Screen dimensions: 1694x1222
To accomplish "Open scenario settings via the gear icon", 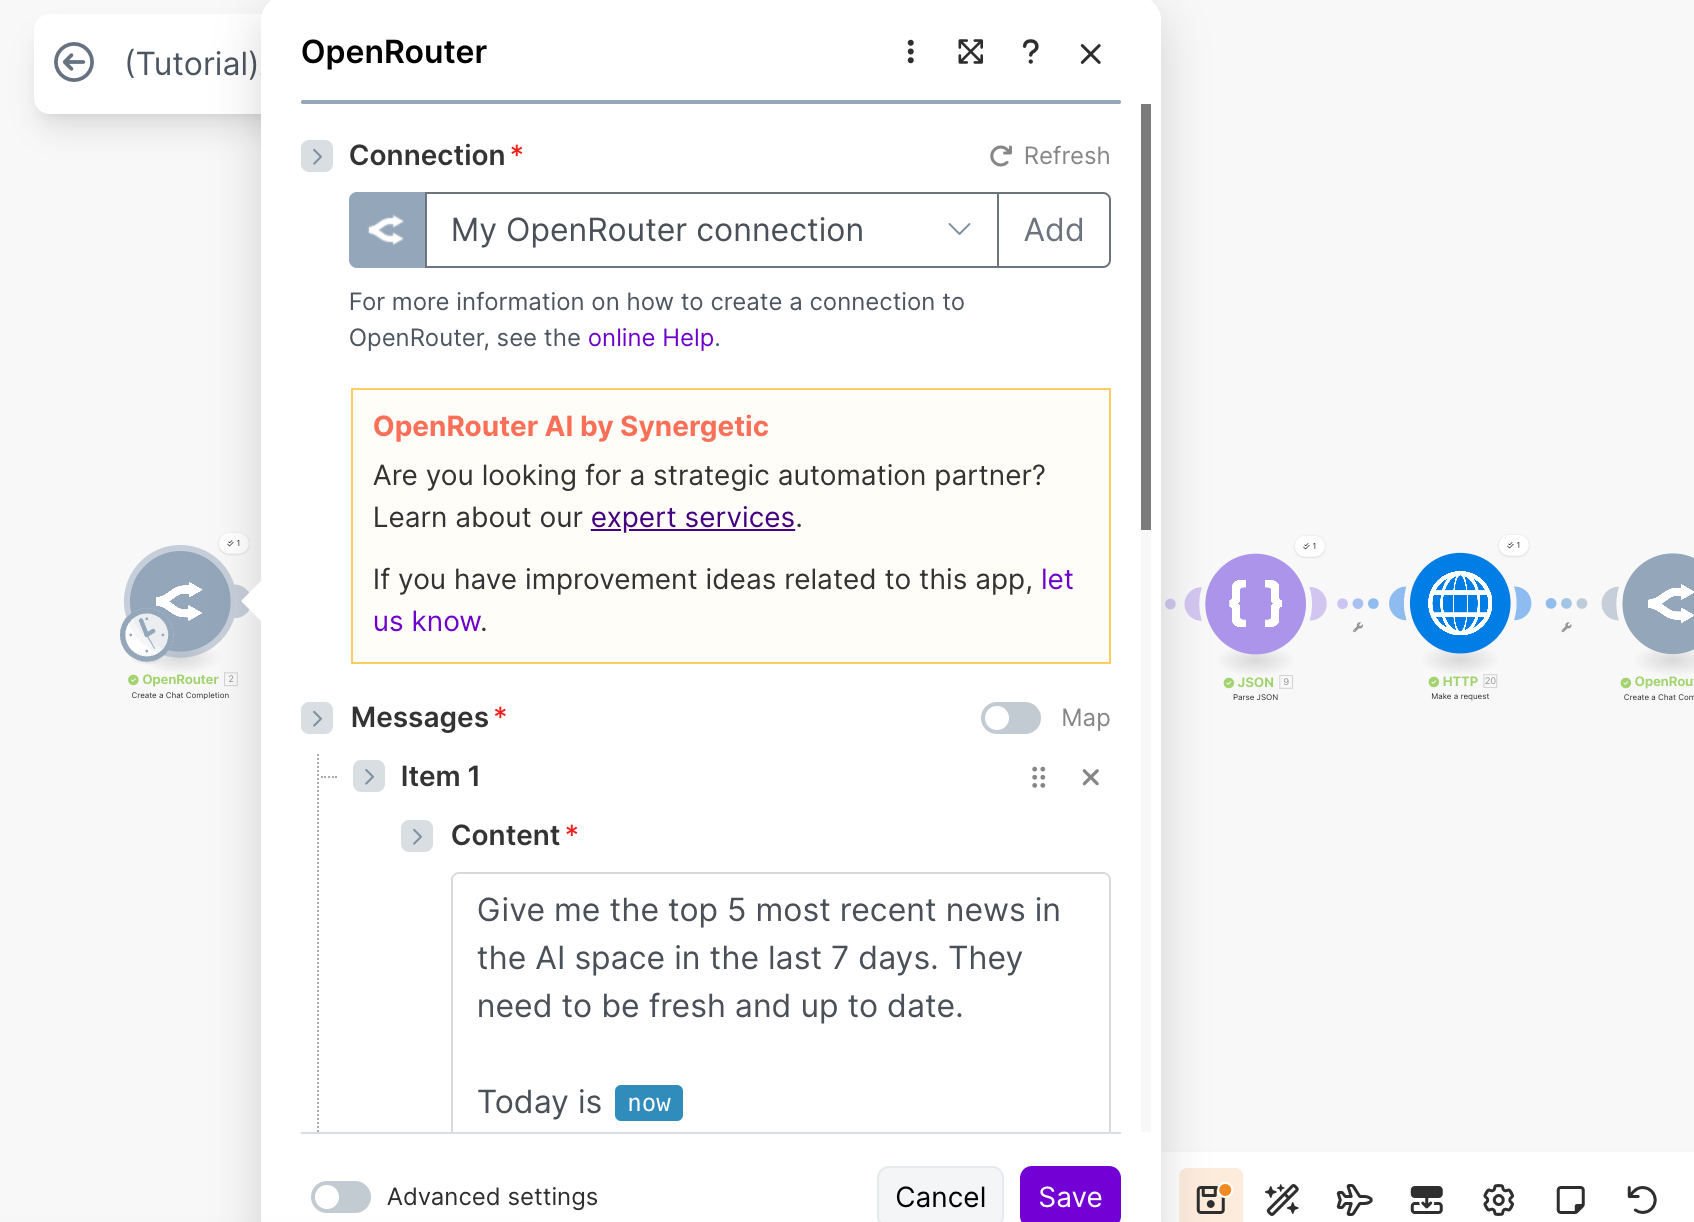I will point(1498,1199).
